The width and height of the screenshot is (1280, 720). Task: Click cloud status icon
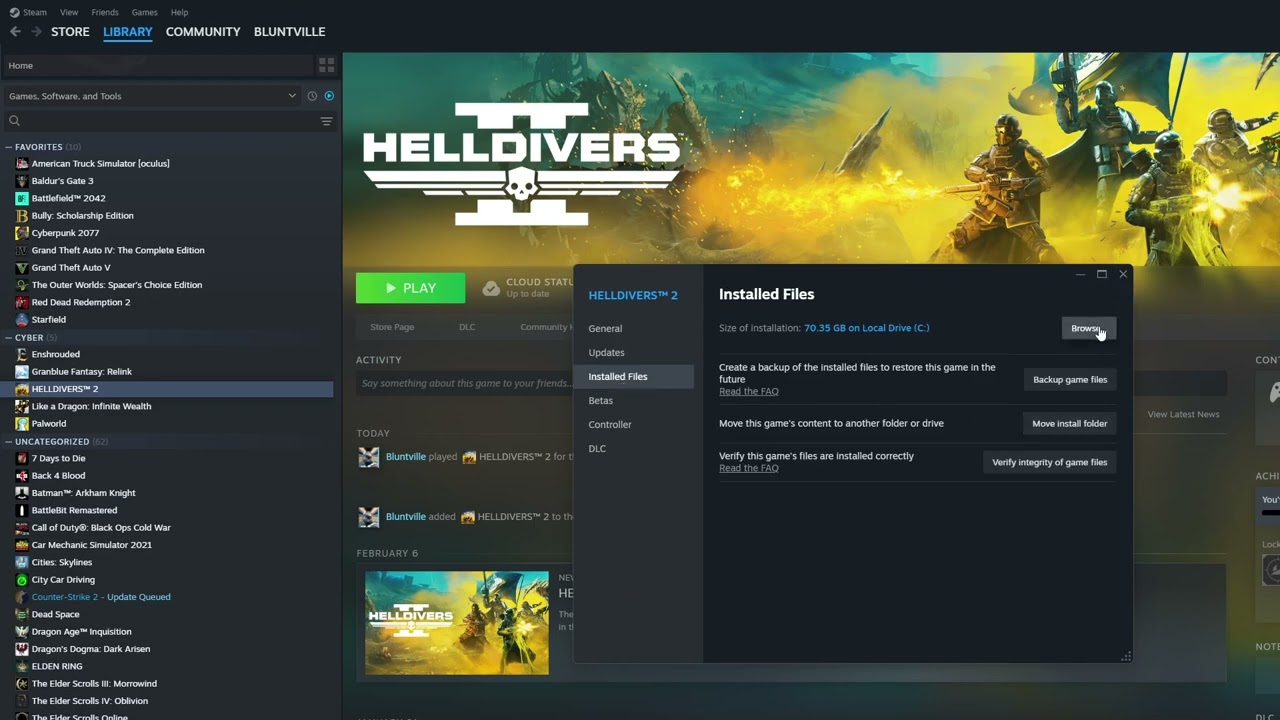point(491,288)
